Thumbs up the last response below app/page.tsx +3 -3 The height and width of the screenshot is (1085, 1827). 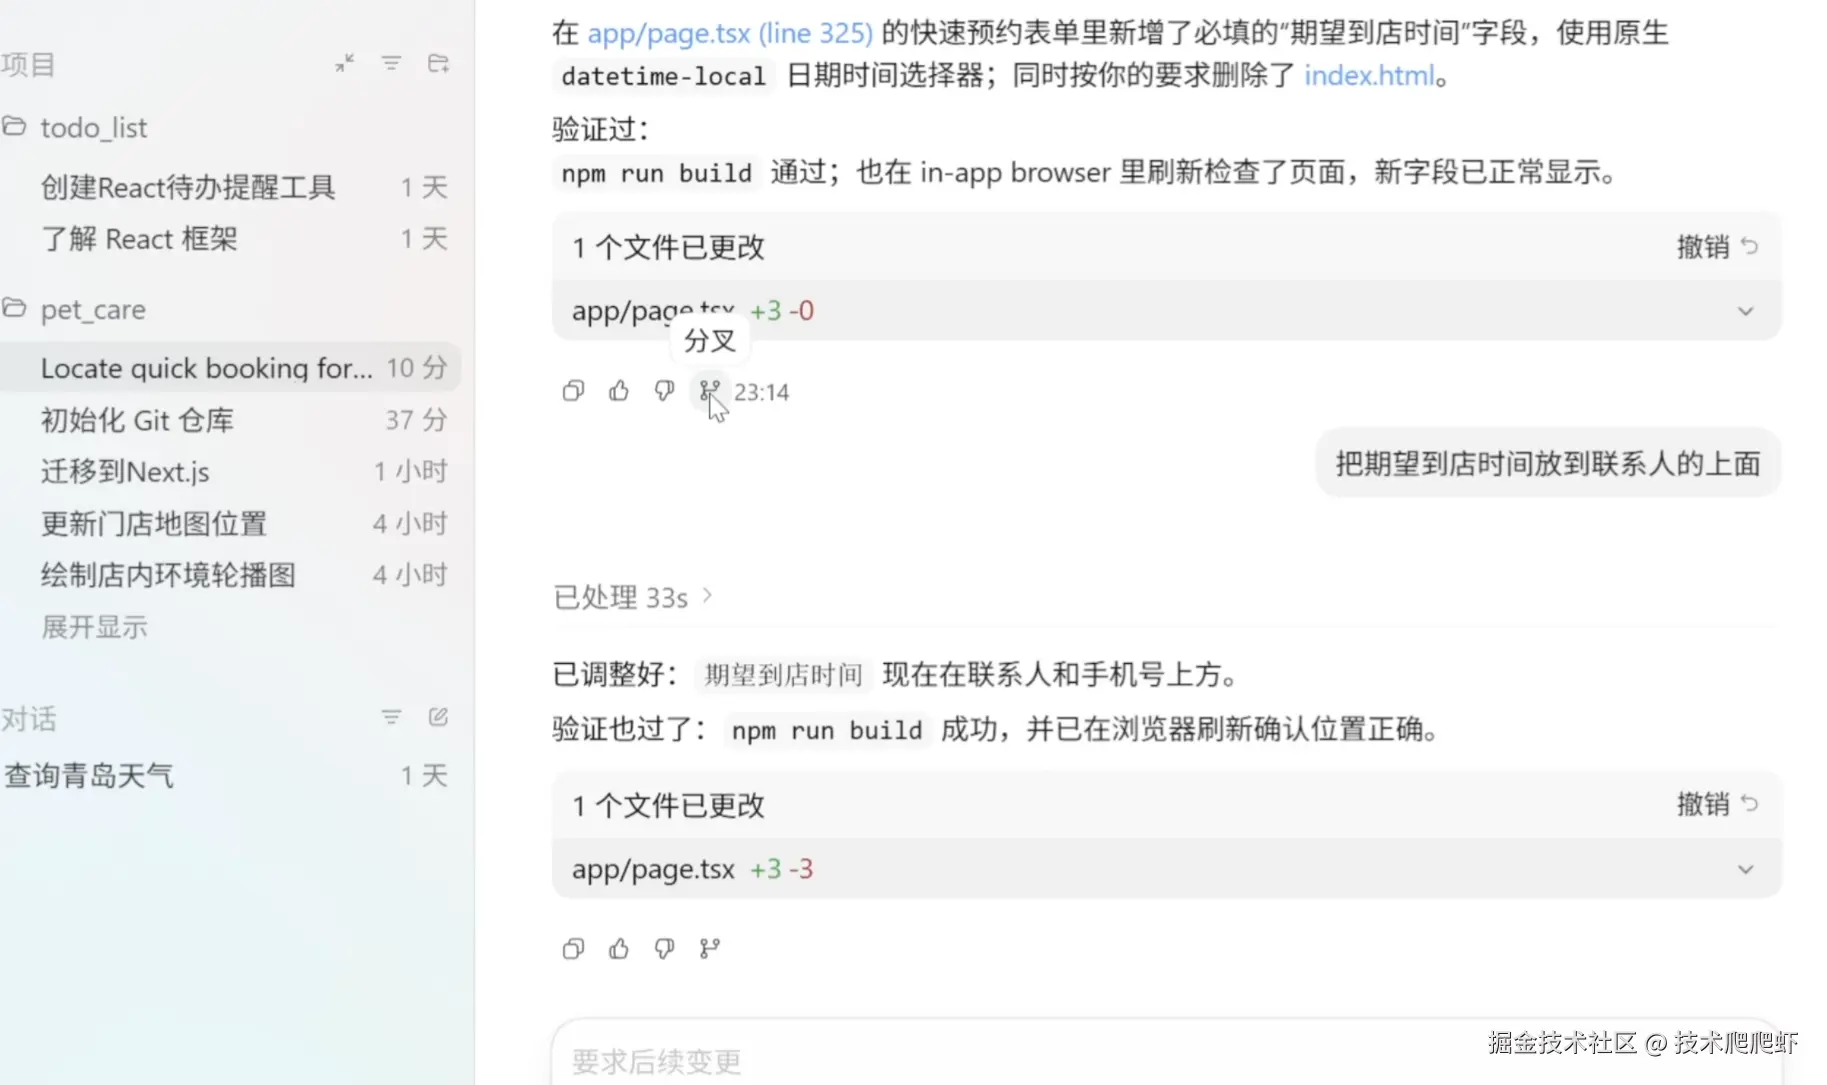[x=619, y=948]
